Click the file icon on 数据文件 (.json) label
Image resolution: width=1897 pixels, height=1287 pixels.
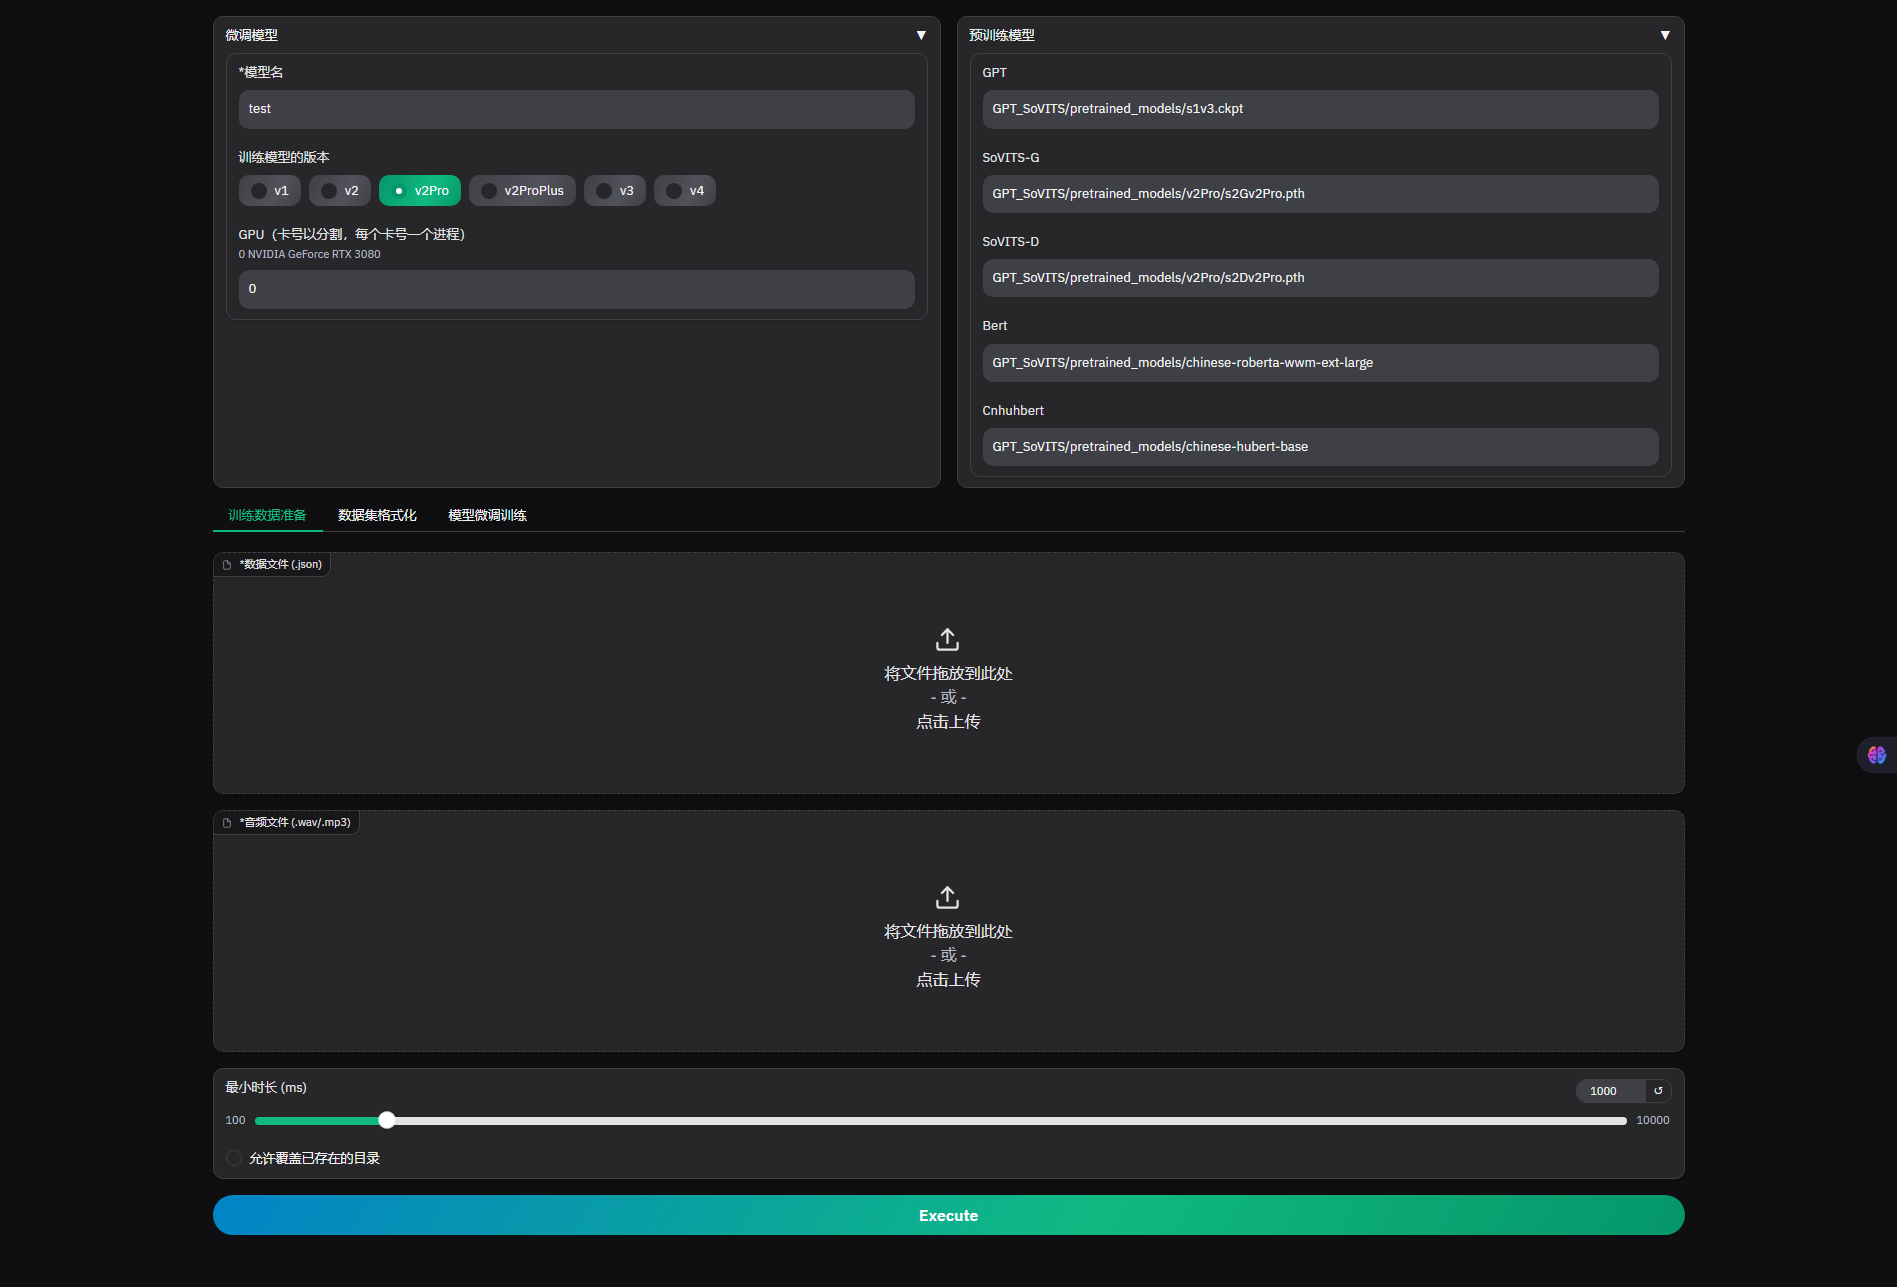pyautogui.click(x=227, y=565)
